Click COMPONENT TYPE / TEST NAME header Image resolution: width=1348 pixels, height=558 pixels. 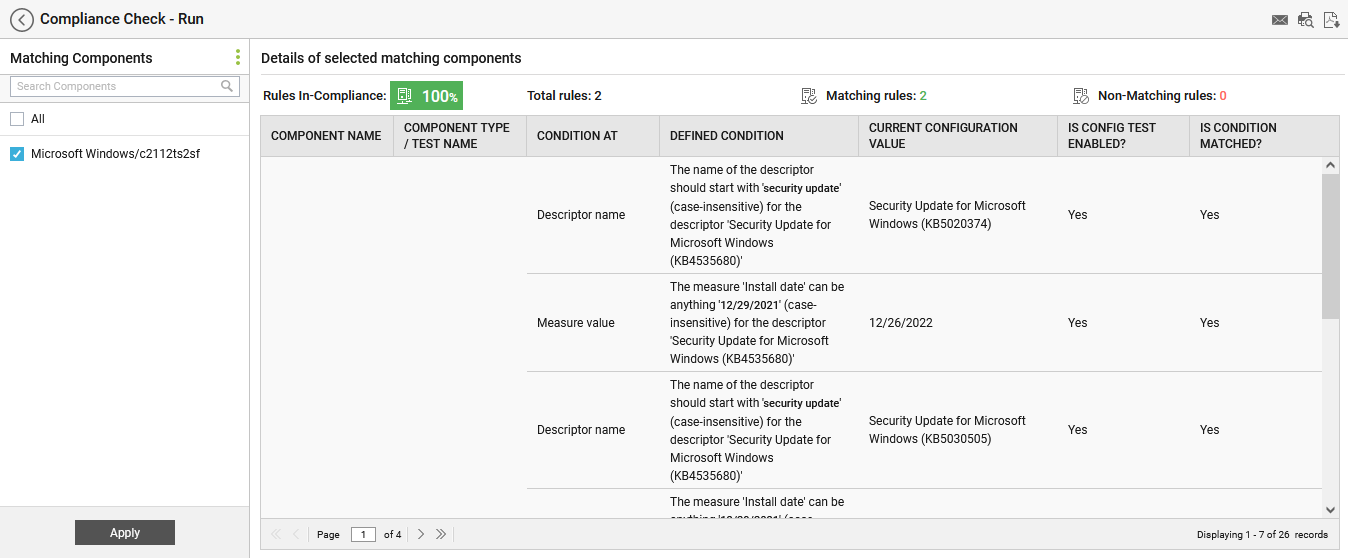(x=459, y=136)
